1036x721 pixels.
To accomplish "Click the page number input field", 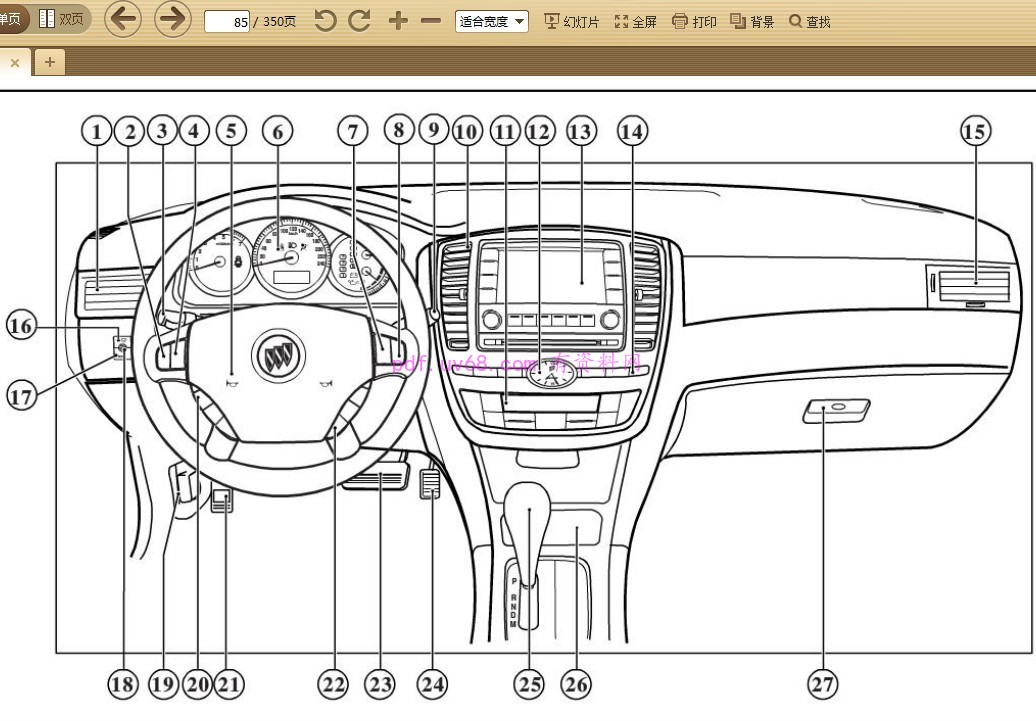I will (227, 21).
